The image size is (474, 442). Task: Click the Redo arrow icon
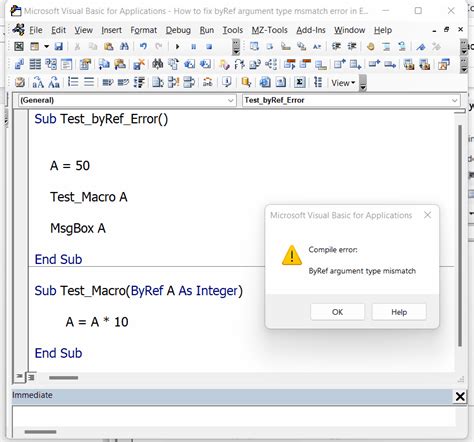159,46
